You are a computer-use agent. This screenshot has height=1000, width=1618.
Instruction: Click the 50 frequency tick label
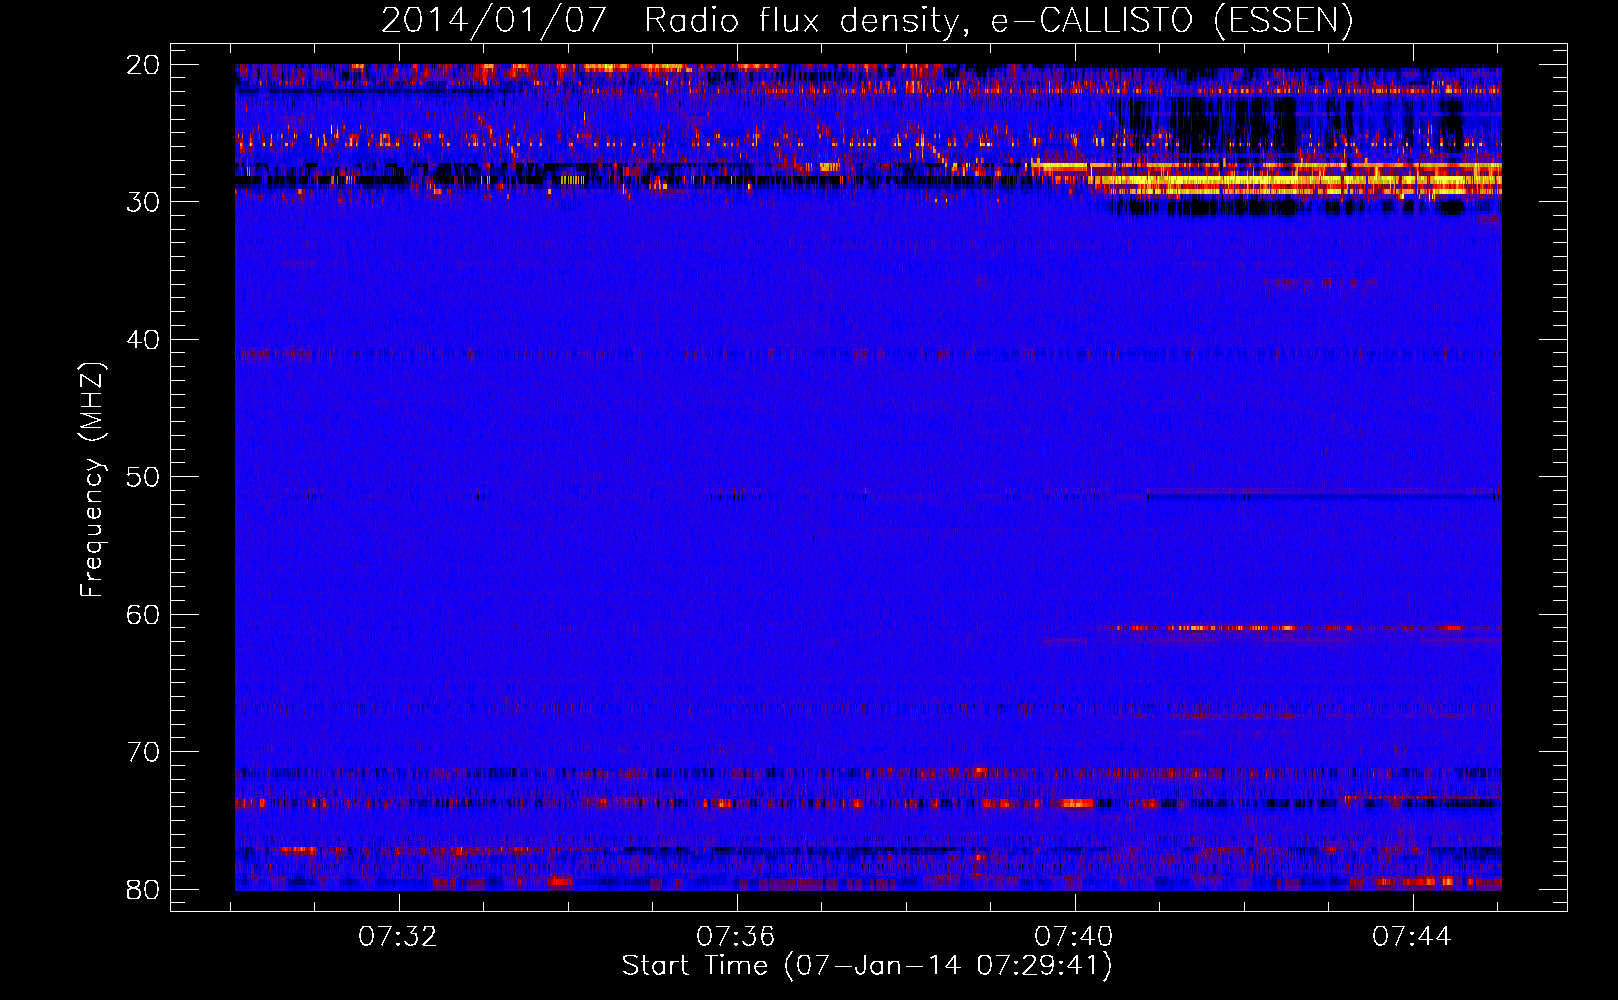144,477
